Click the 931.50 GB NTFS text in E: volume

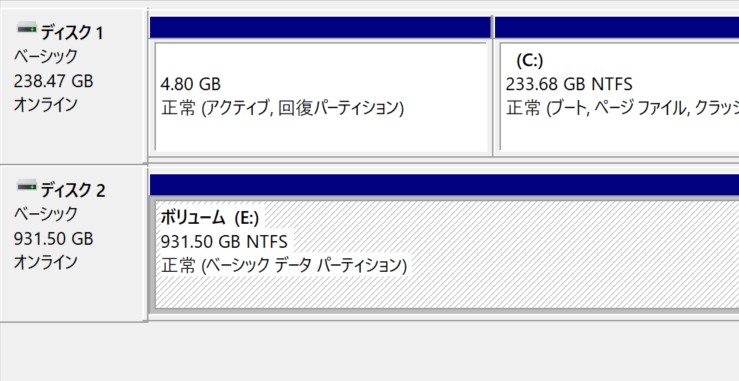(224, 242)
